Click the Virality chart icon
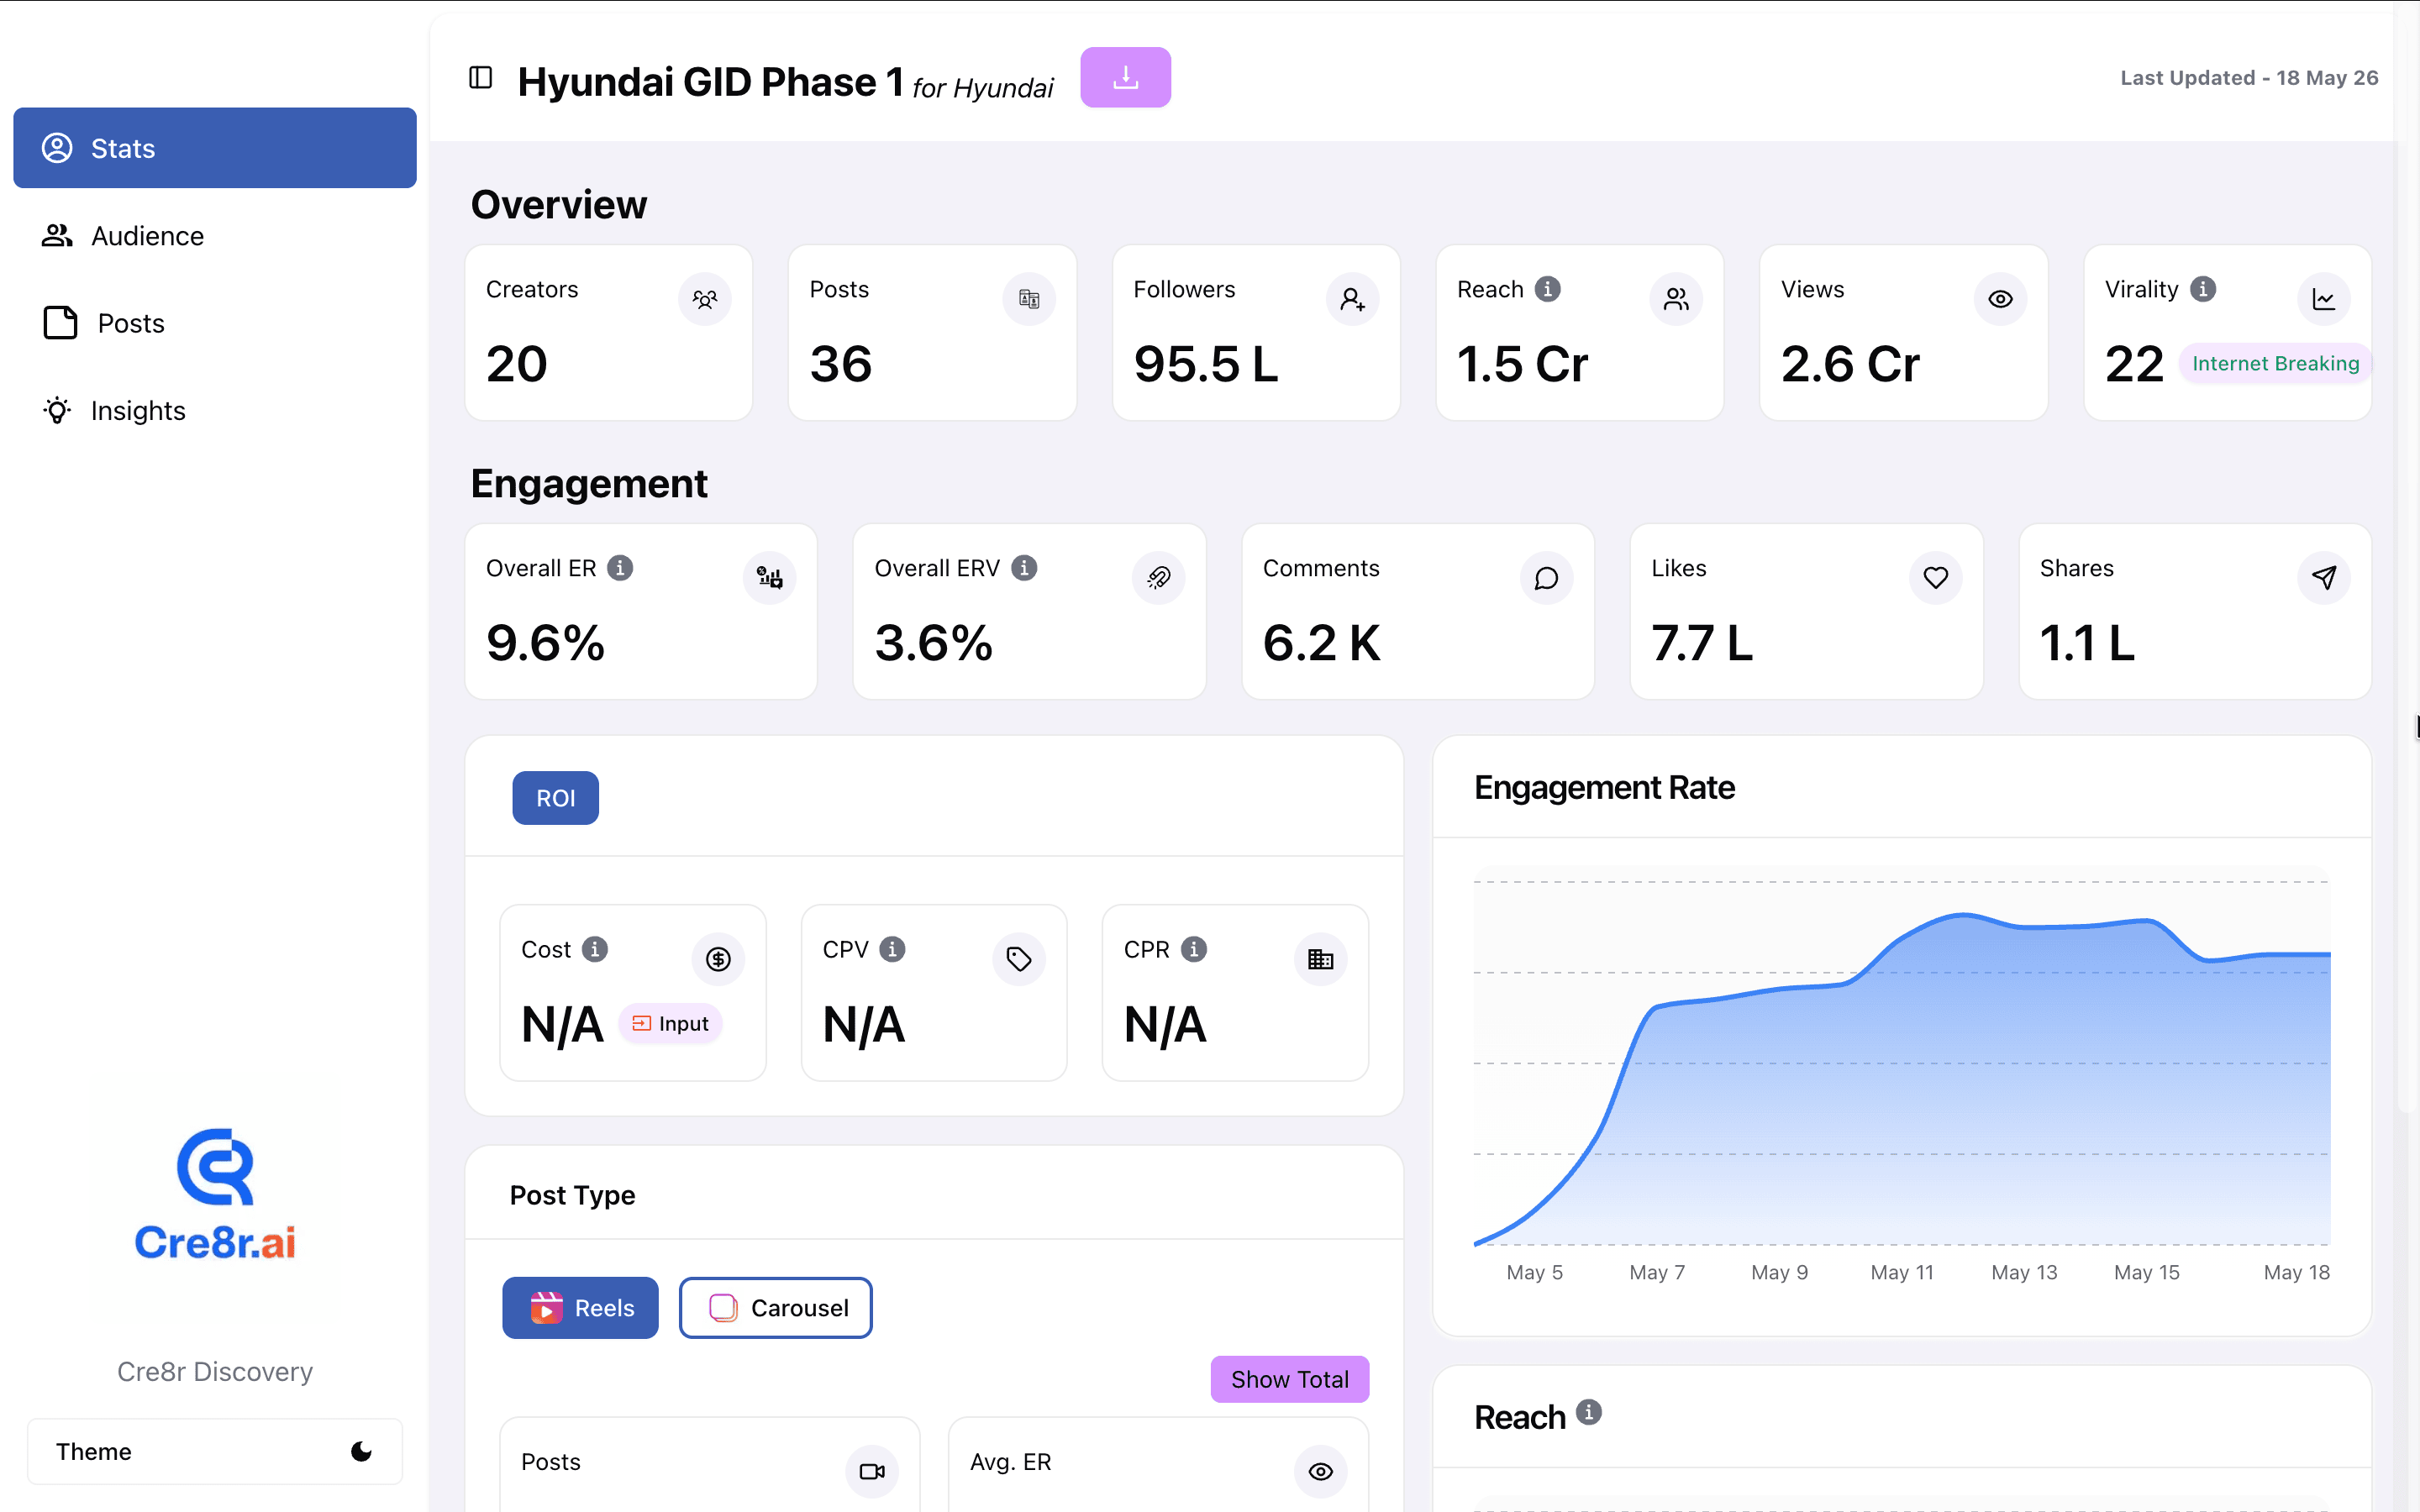2420x1512 pixels. 2323,298
